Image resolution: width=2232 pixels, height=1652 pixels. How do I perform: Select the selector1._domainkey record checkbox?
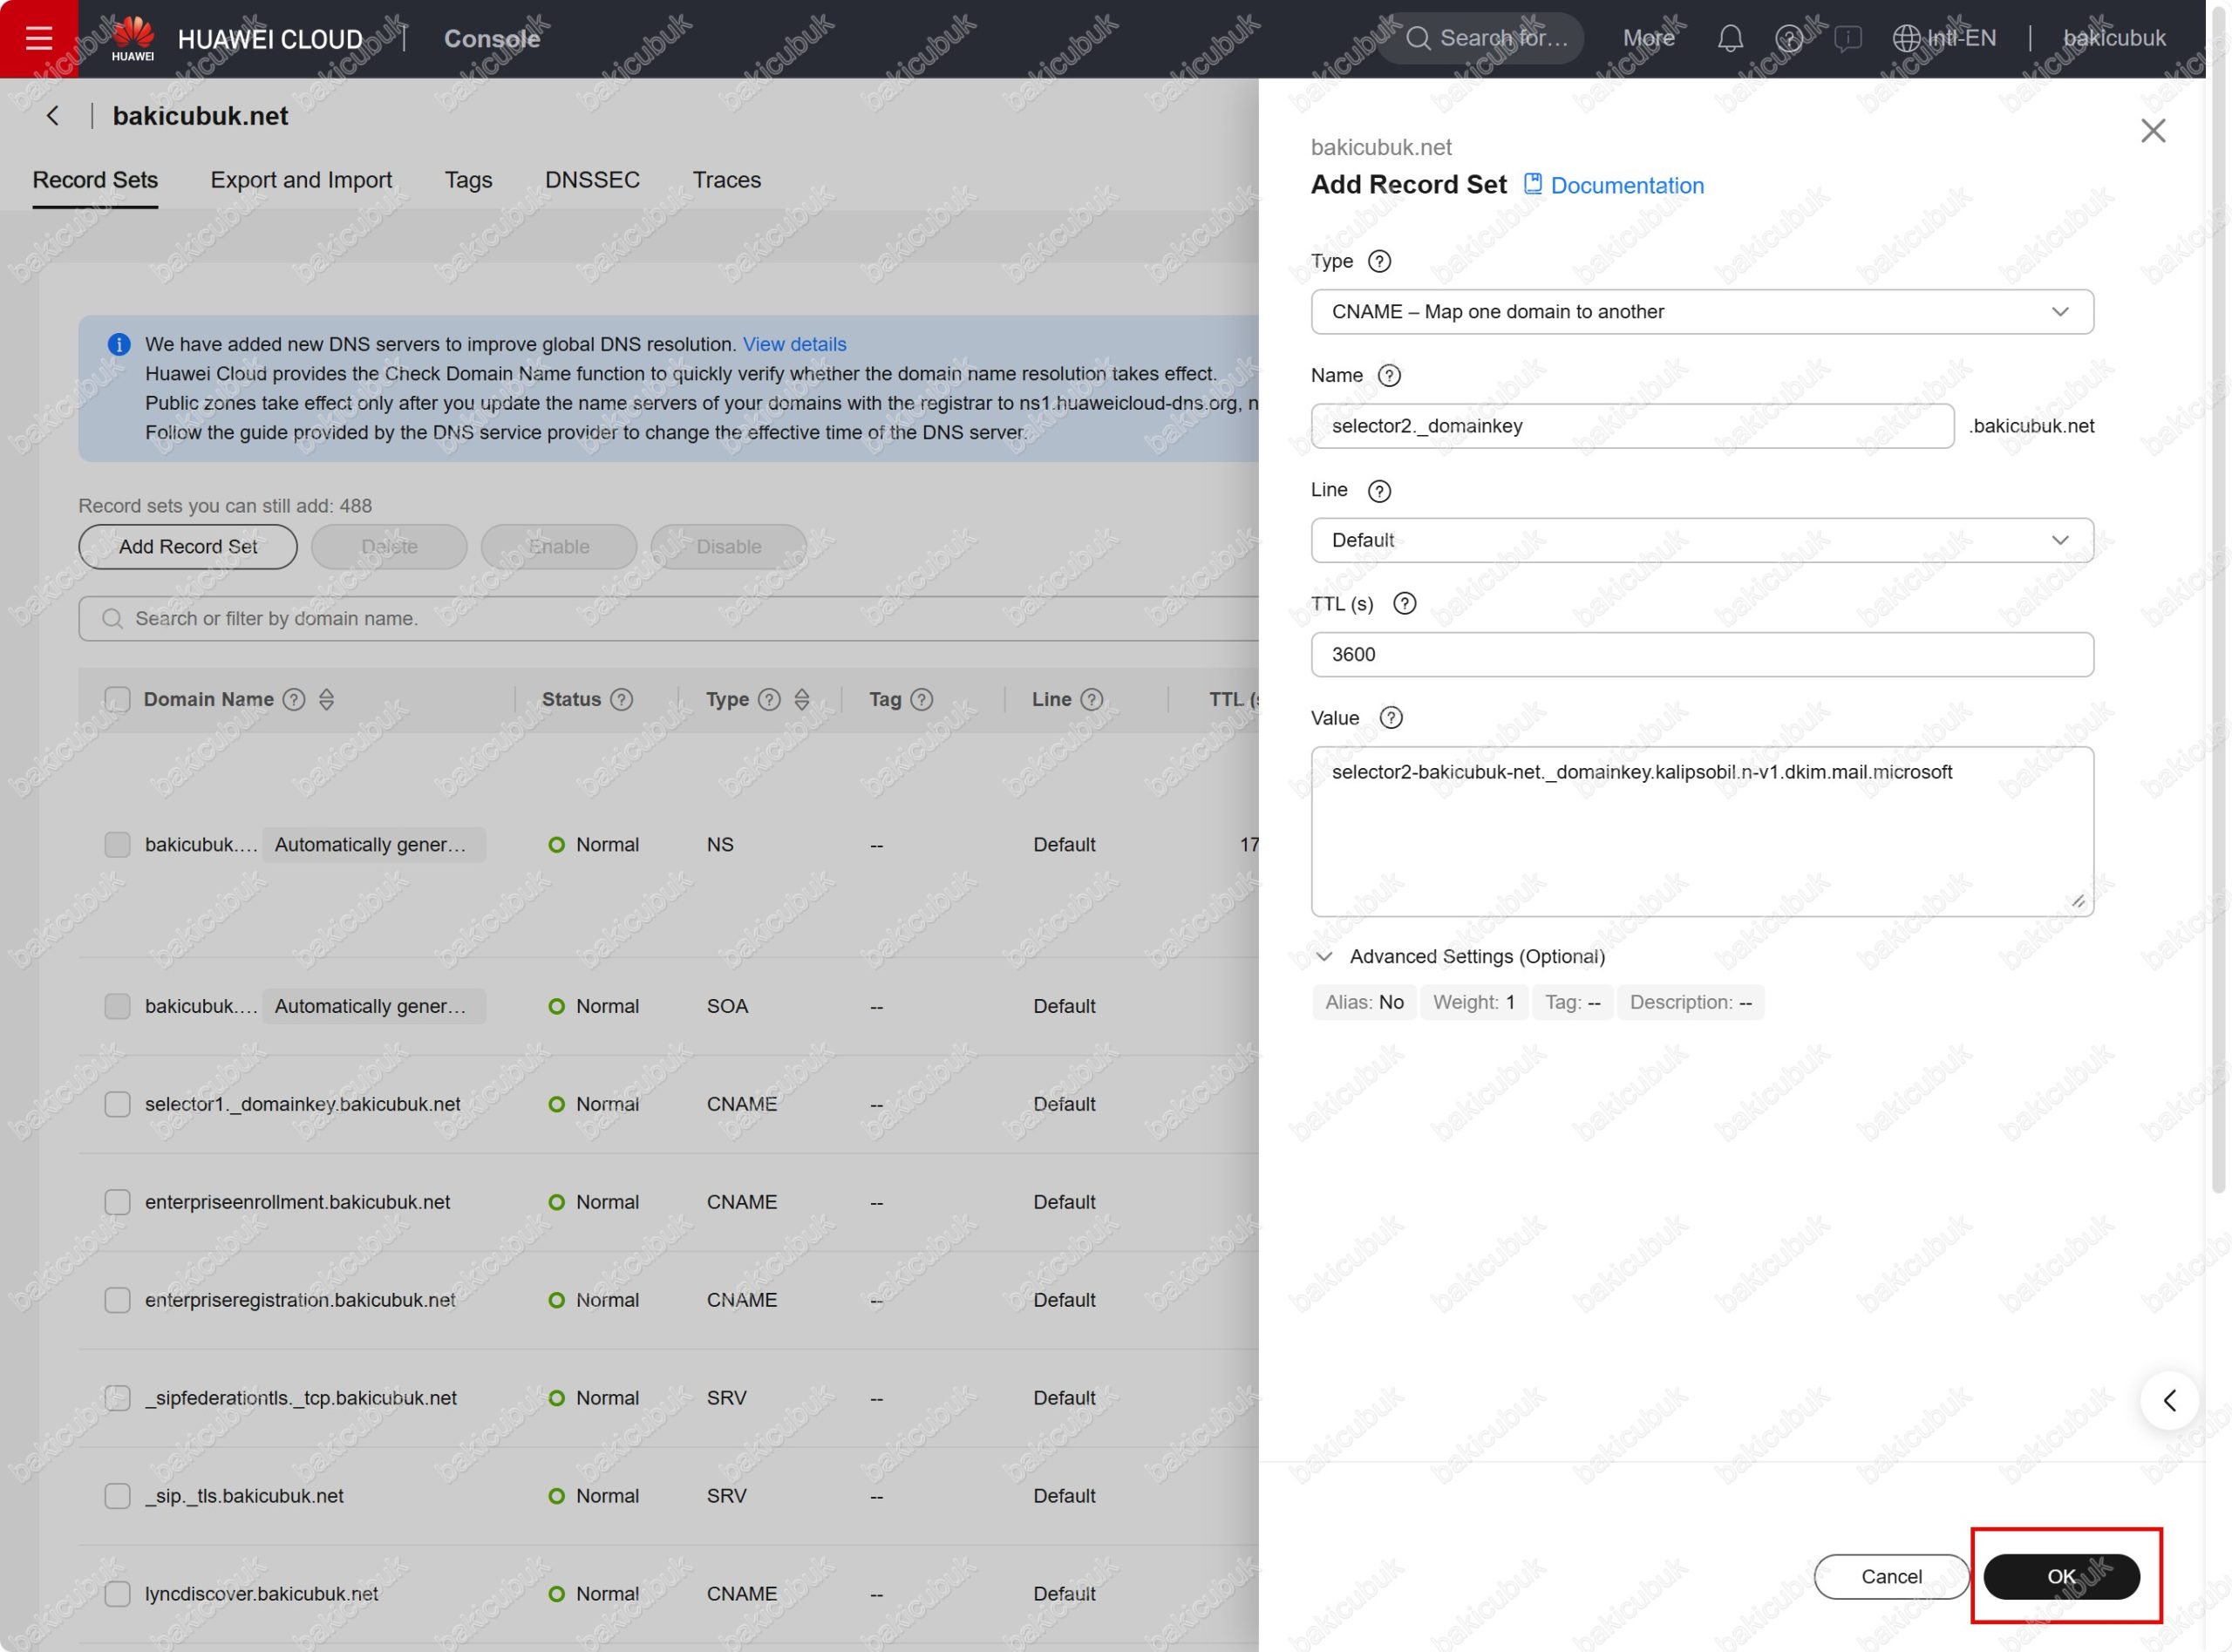(x=117, y=1104)
